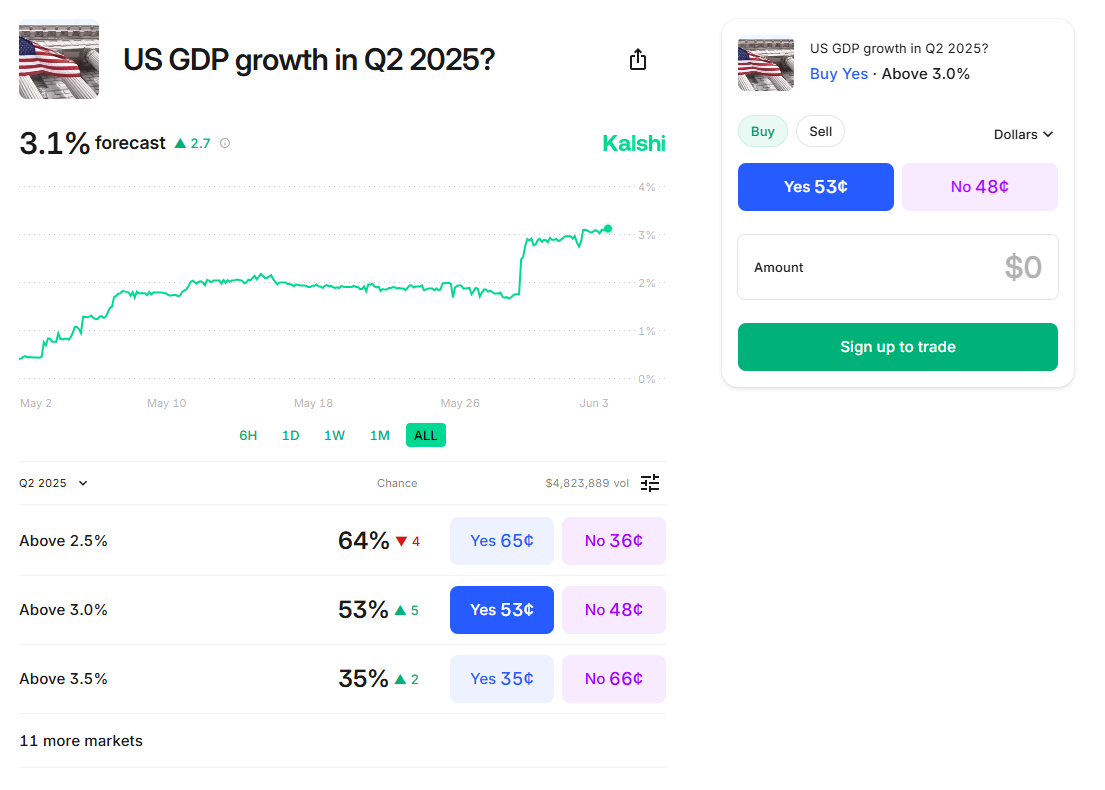Click the flag thumbnail in the trade panel

pyautogui.click(x=766, y=63)
